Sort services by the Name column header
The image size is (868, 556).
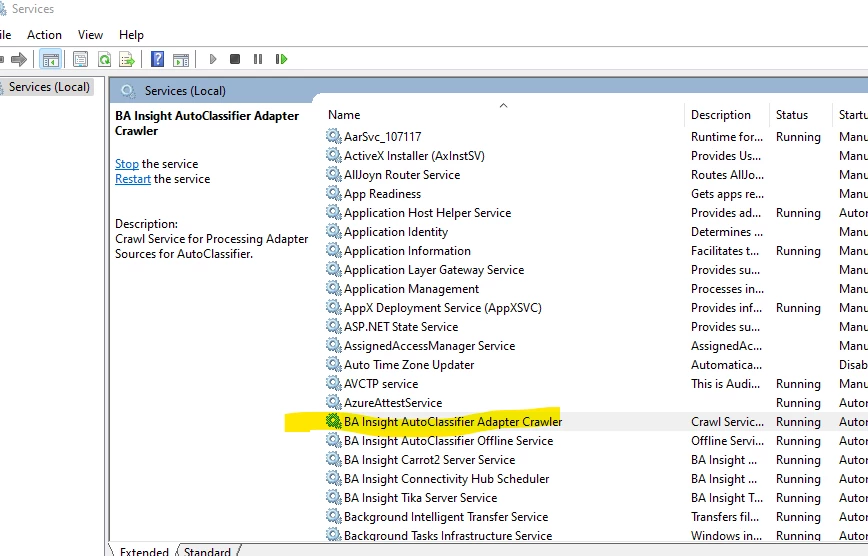(x=345, y=115)
